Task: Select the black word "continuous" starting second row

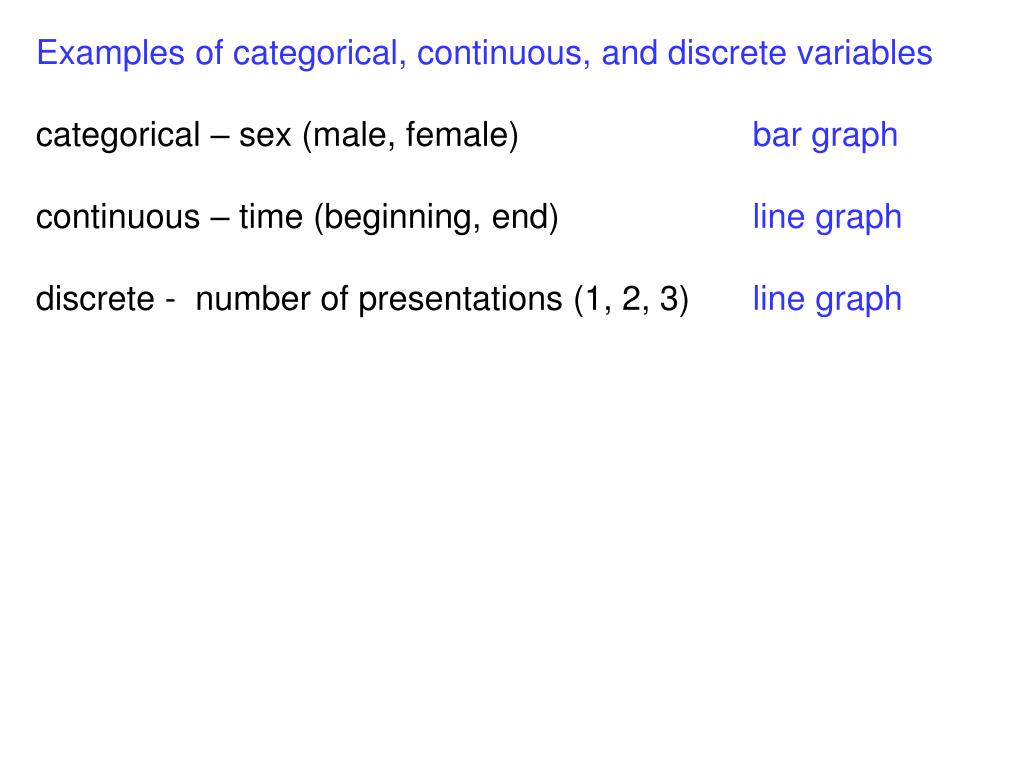Action: (118, 217)
